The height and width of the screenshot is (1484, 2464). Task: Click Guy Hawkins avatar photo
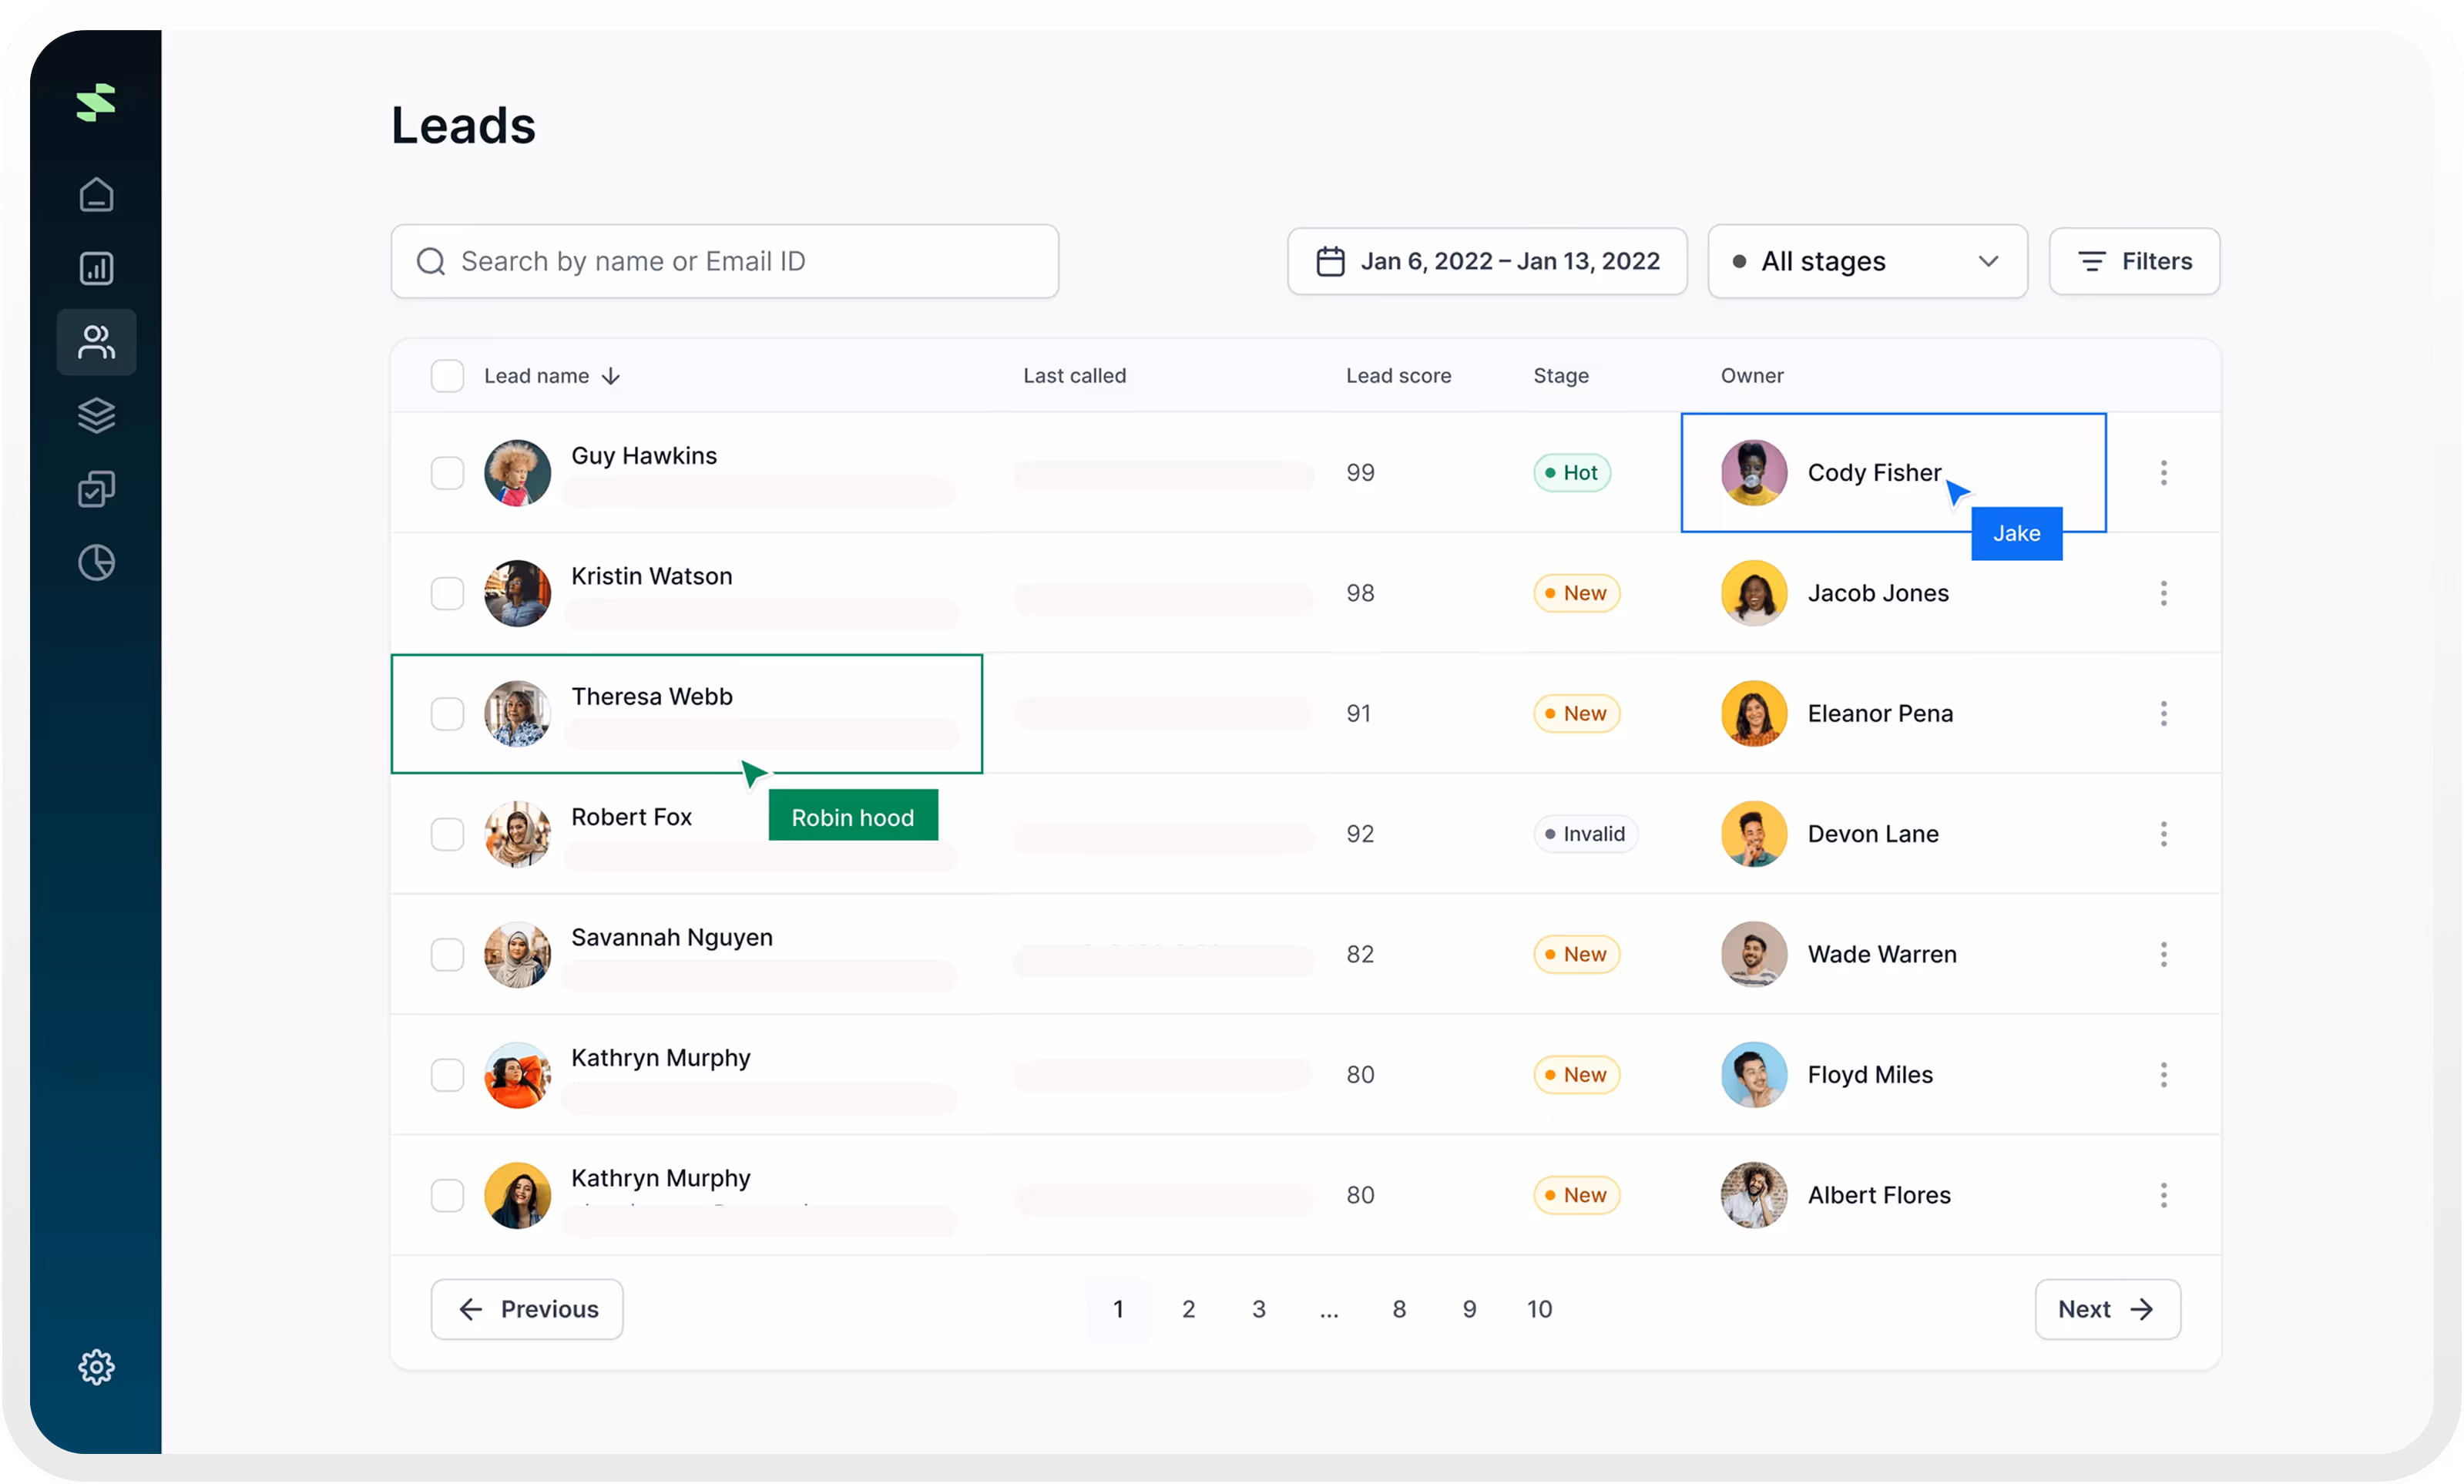(x=517, y=473)
